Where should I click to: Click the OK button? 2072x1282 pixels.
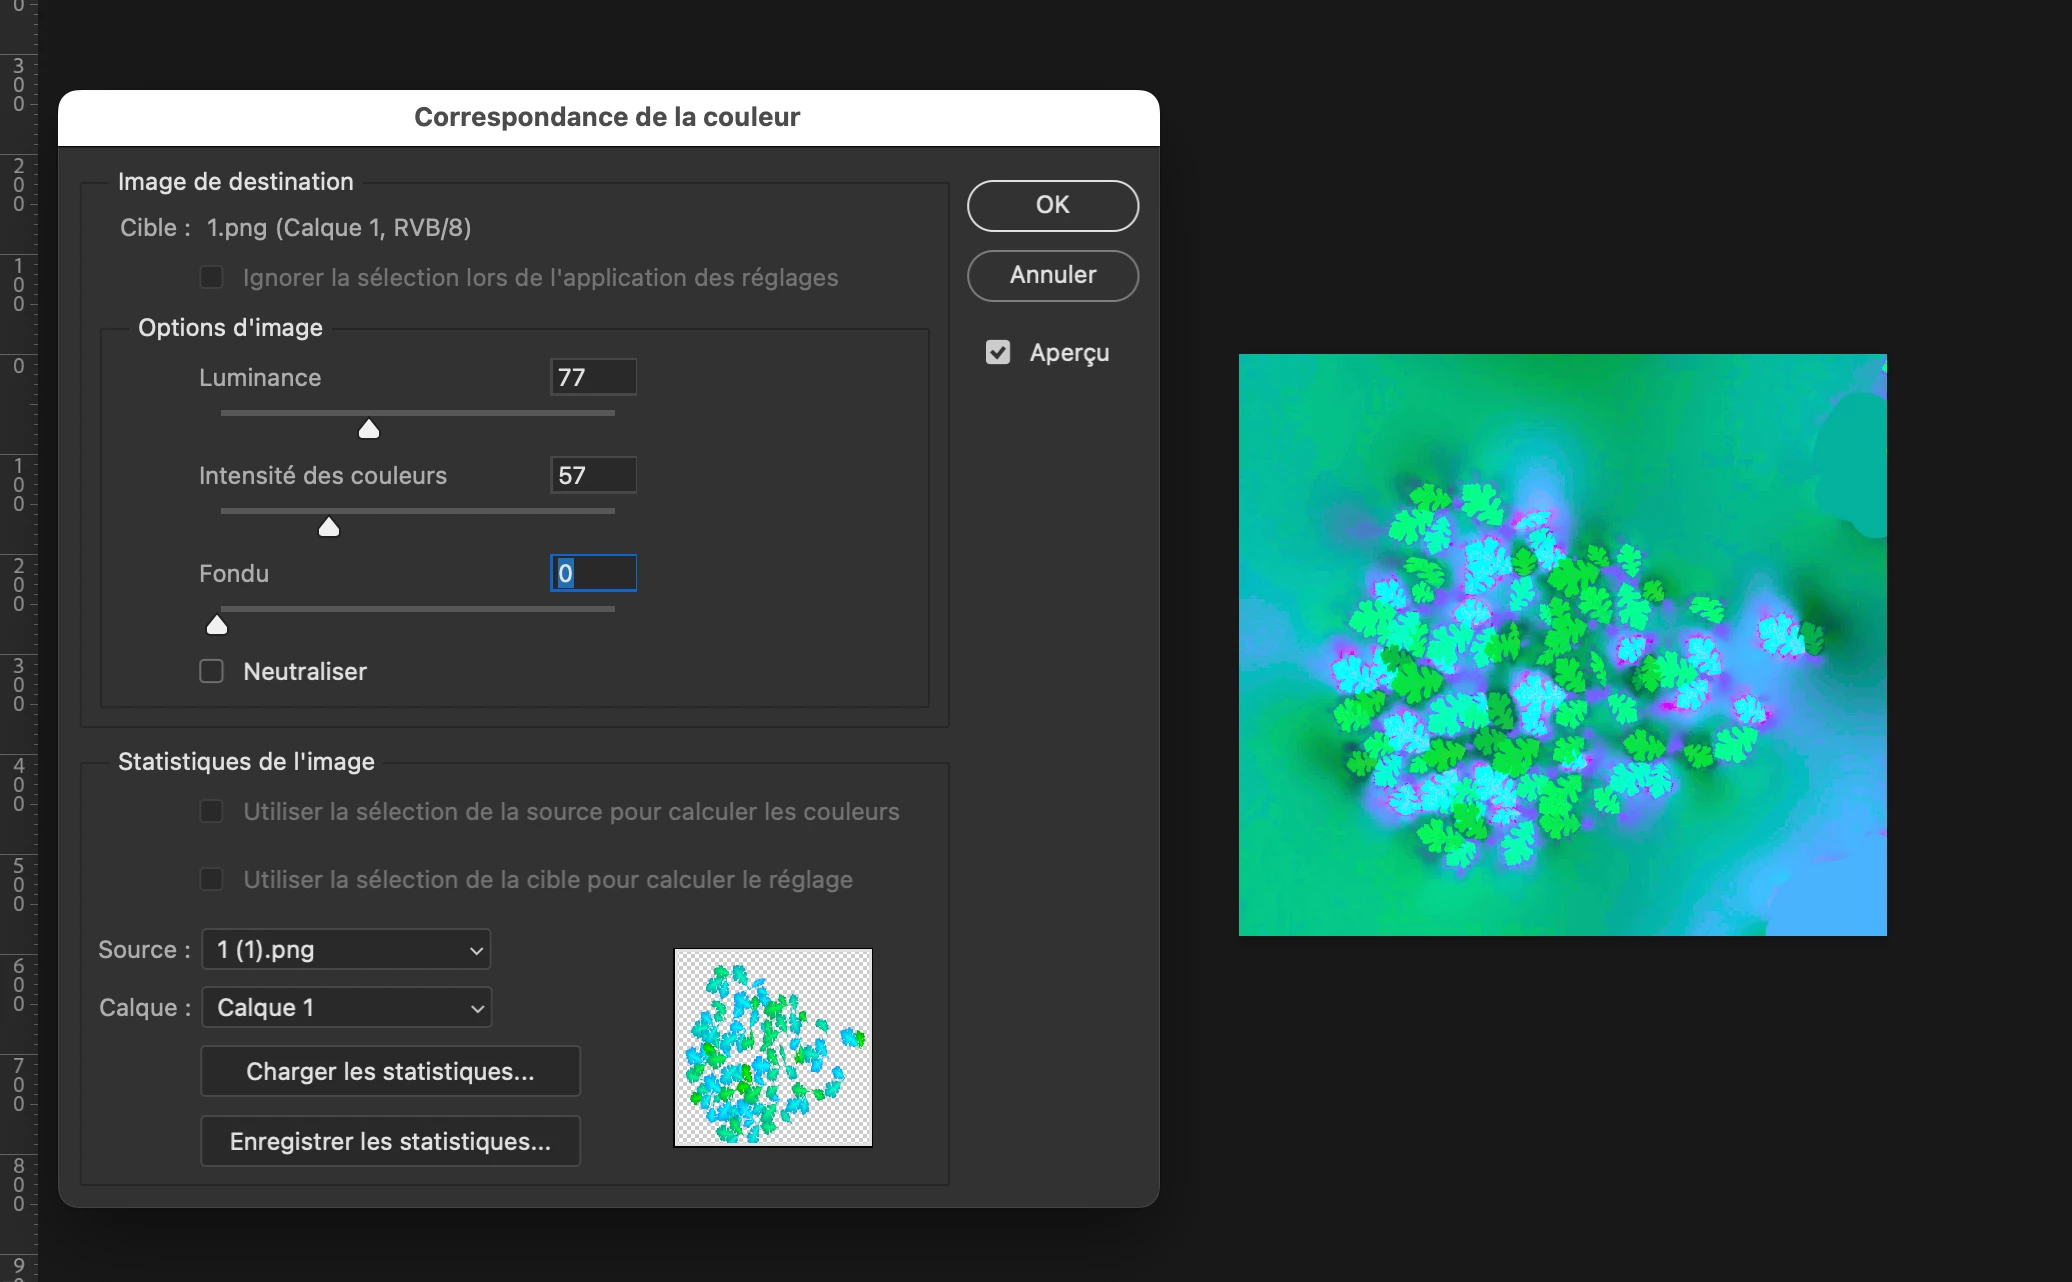click(1052, 205)
